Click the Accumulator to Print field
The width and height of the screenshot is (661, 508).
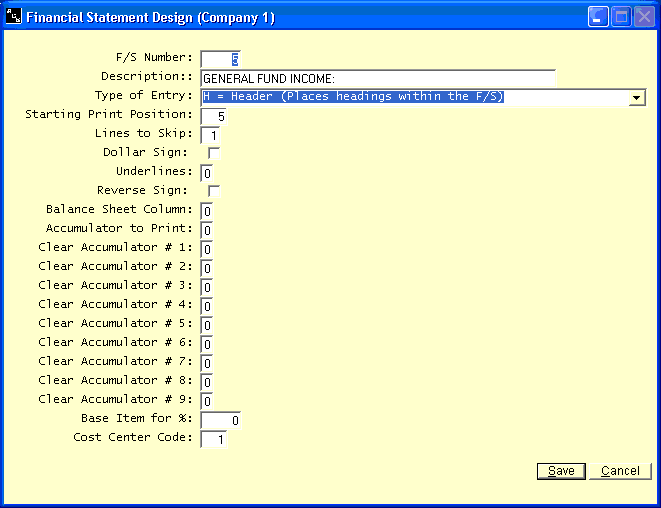click(x=207, y=230)
